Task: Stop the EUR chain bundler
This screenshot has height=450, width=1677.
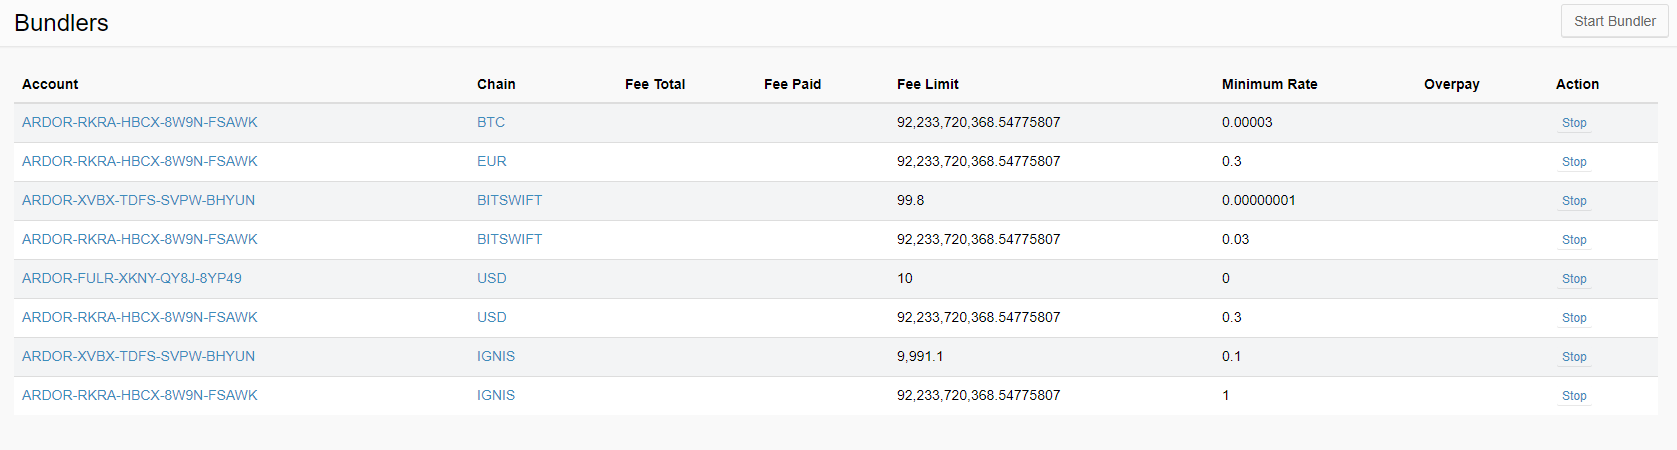Action: [1573, 162]
